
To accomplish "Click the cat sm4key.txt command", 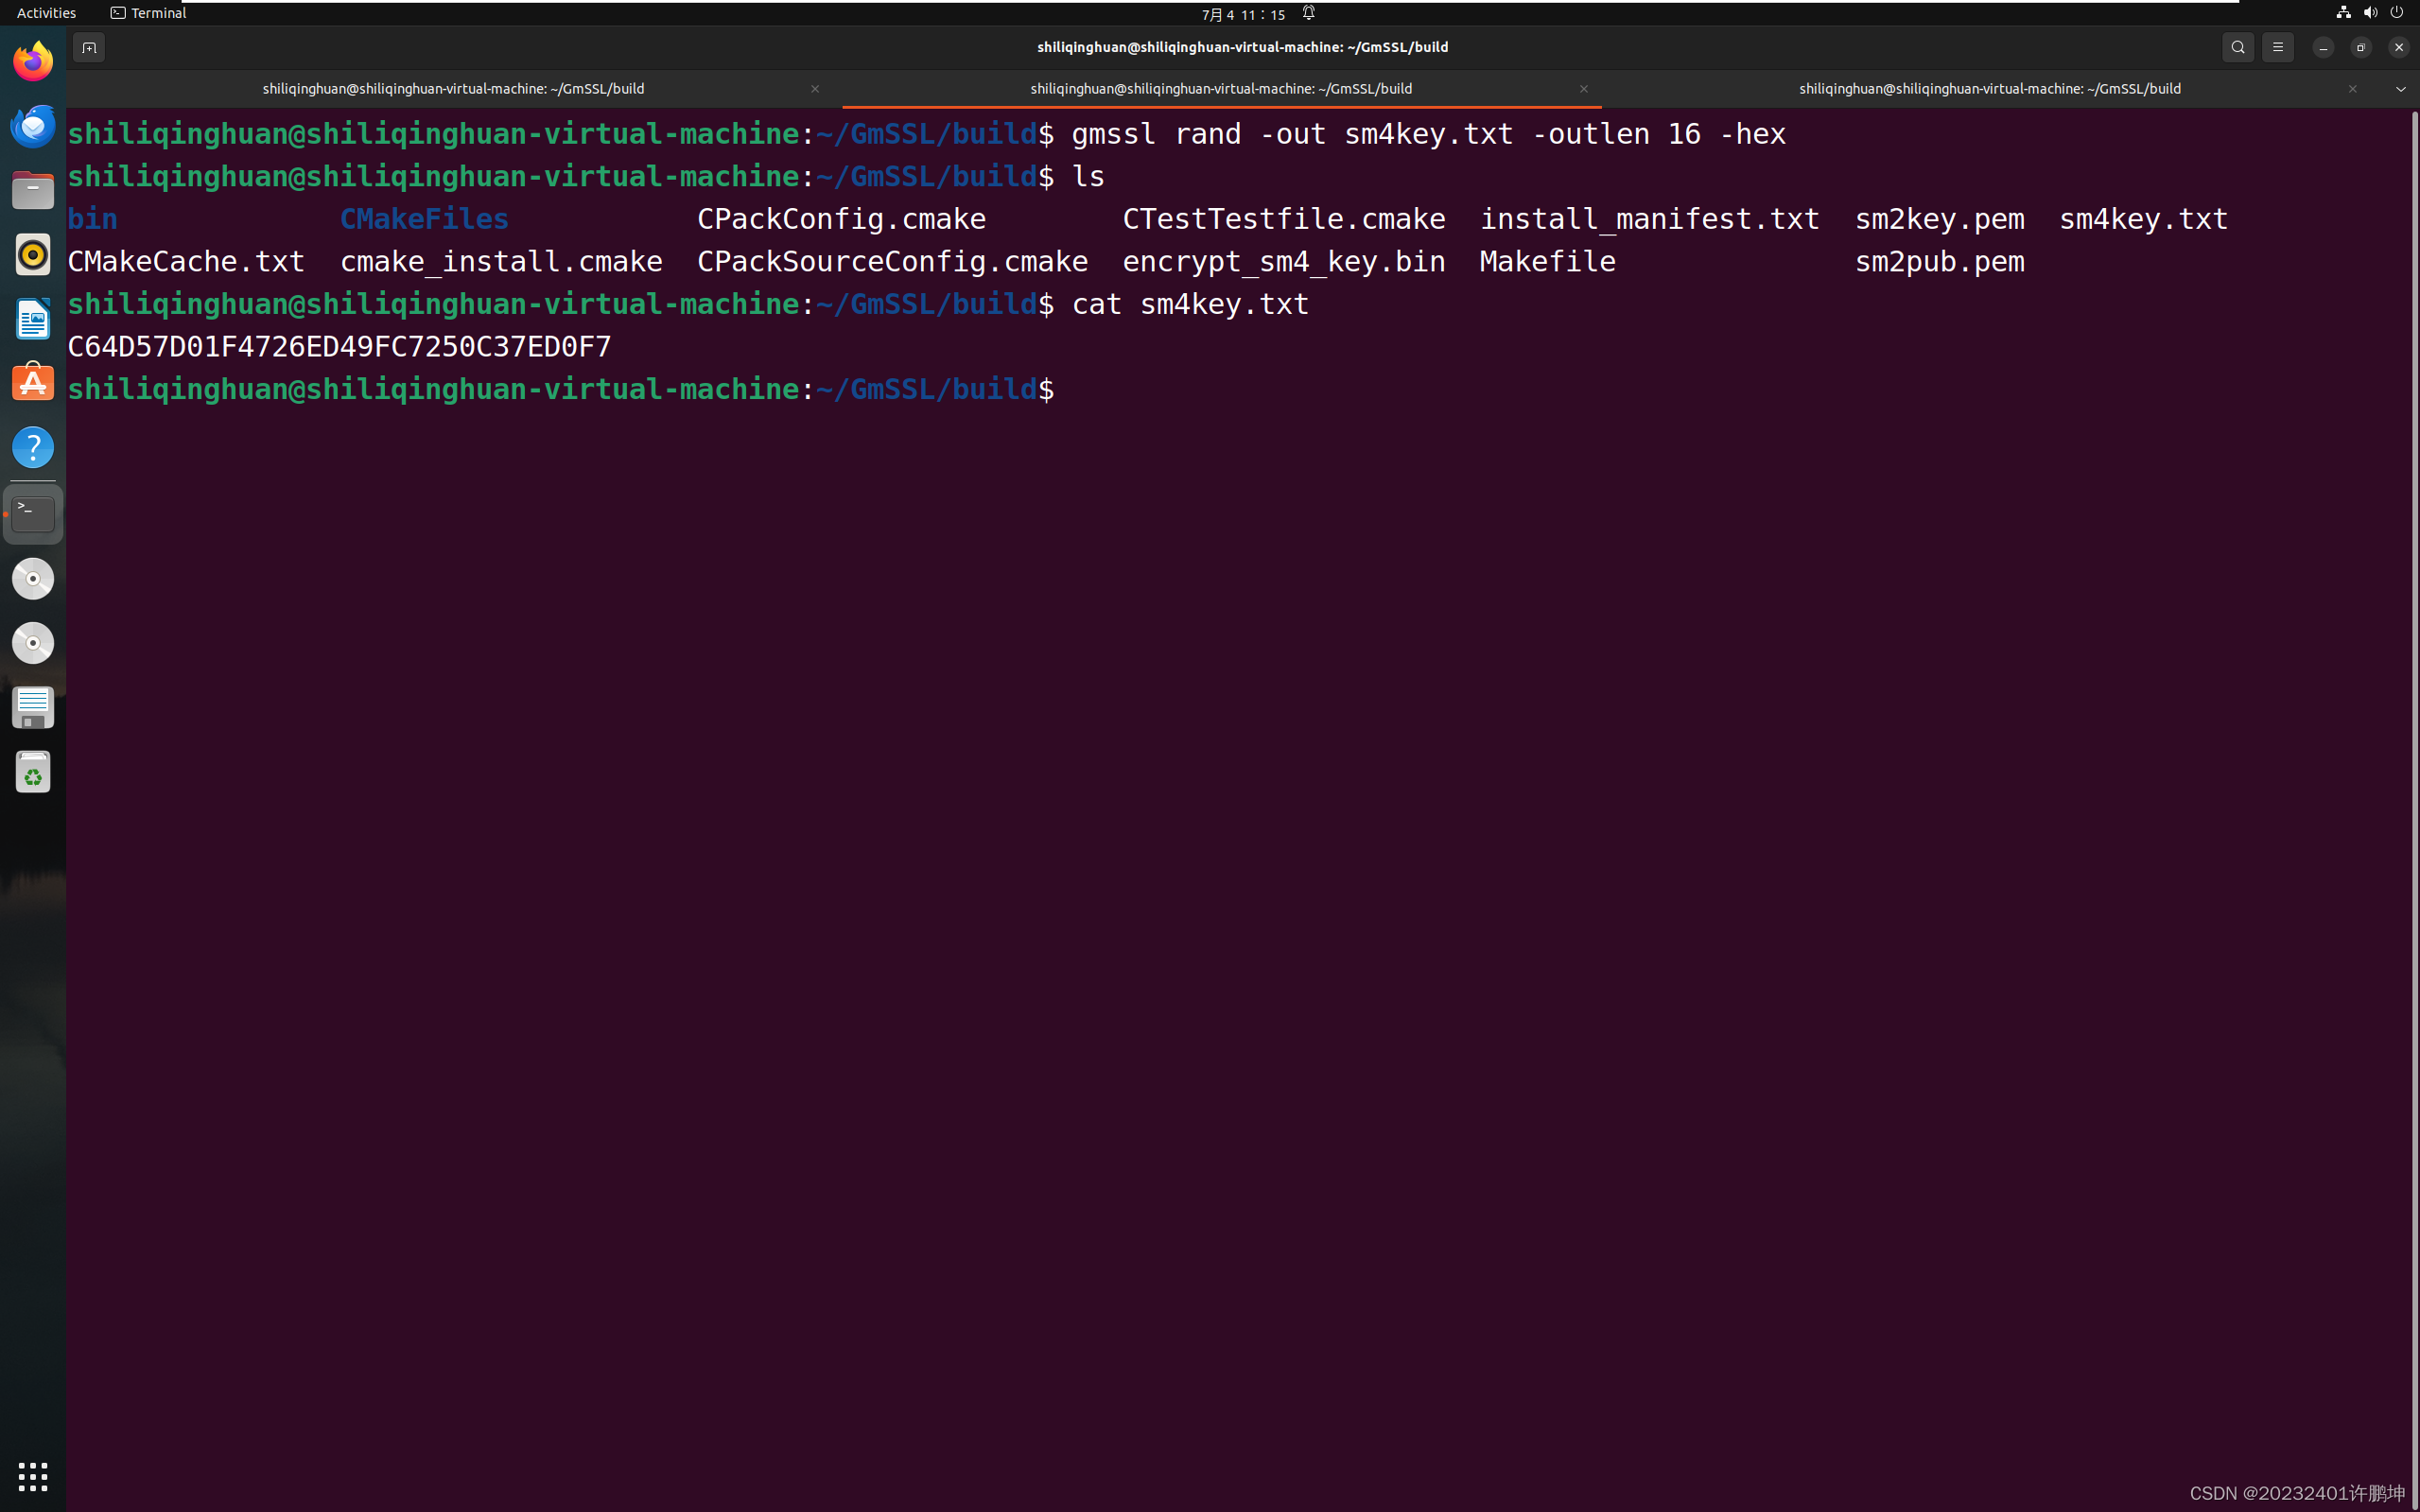I will click(x=1190, y=304).
